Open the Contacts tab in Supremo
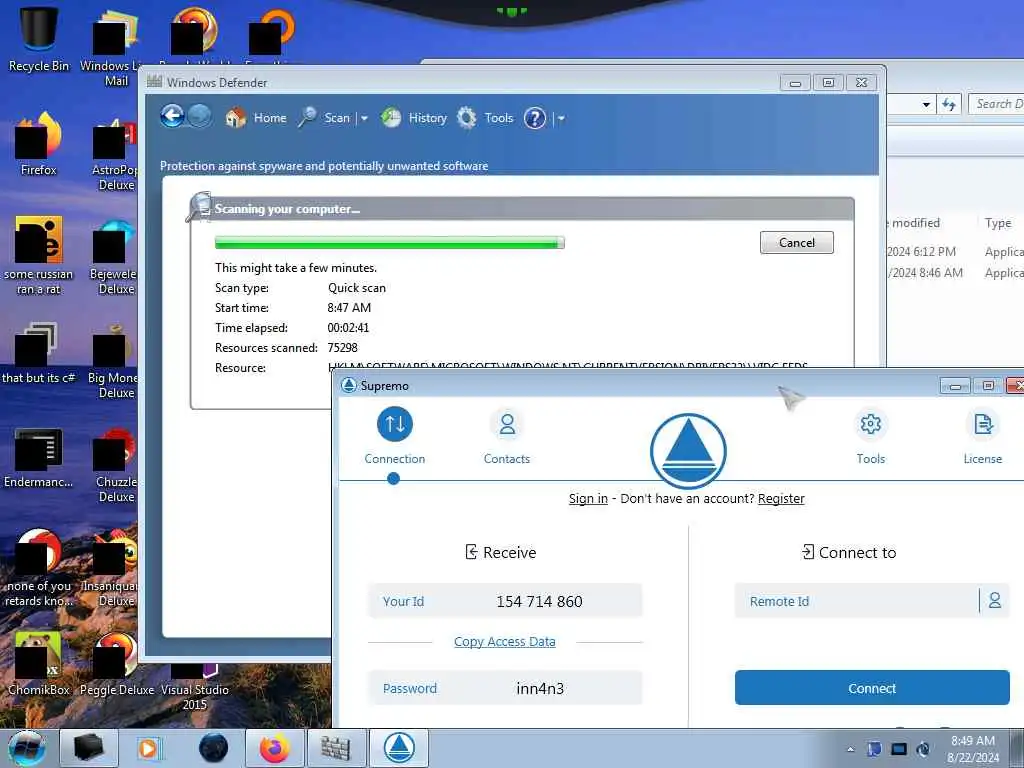 507,436
